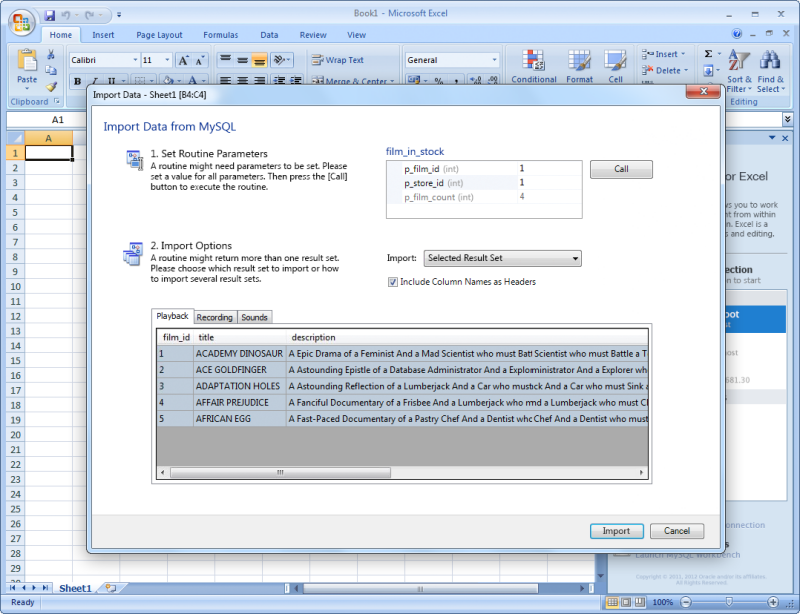Click the p_film_id value field
Screen dimensions: 800x614
point(549,168)
